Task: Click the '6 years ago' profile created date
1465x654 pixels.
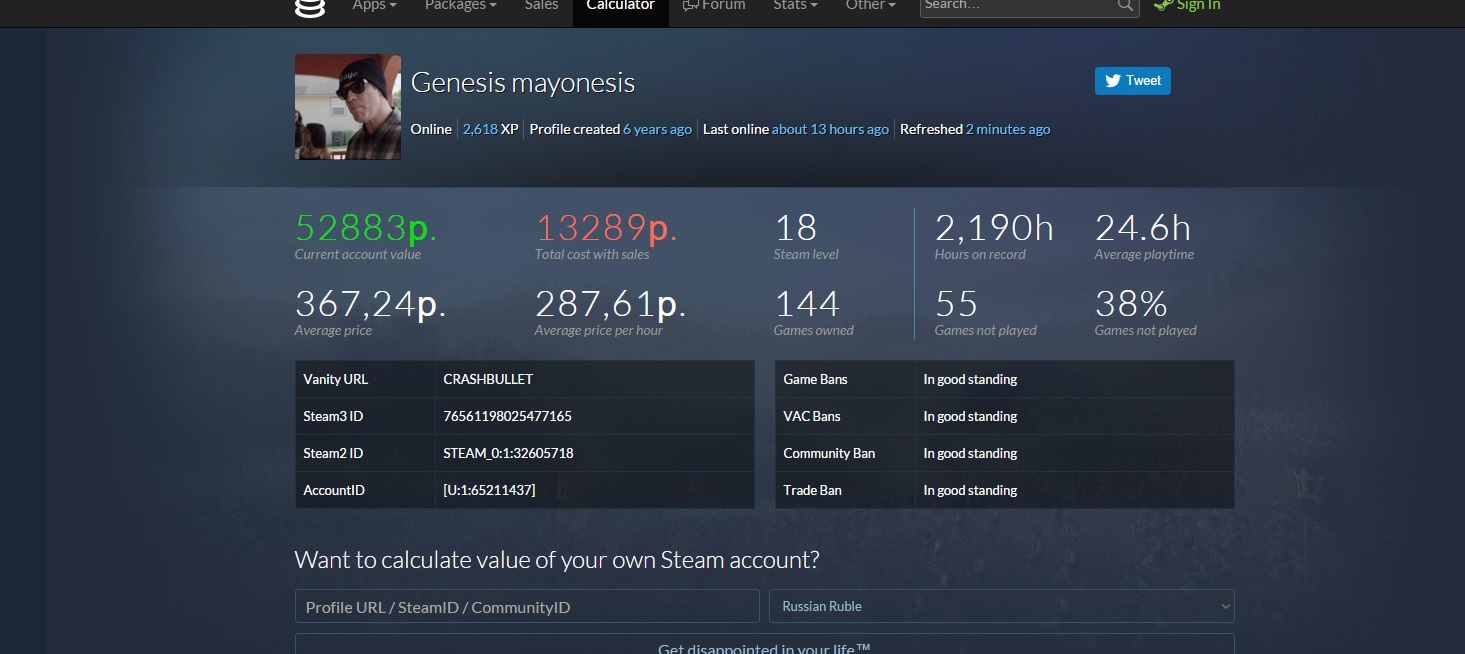Action: (657, 129)
